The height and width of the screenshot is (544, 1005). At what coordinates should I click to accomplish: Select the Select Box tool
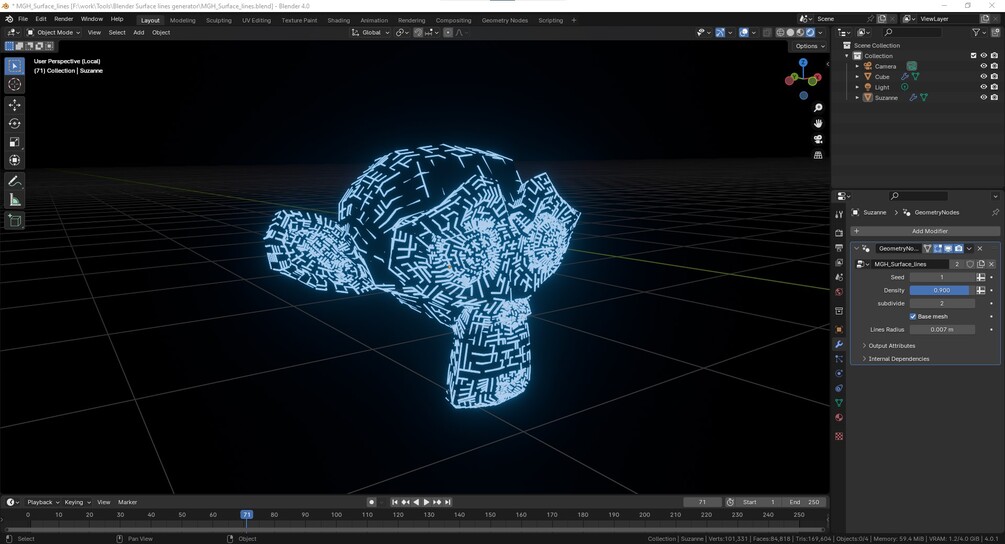(x=14, y=66)
